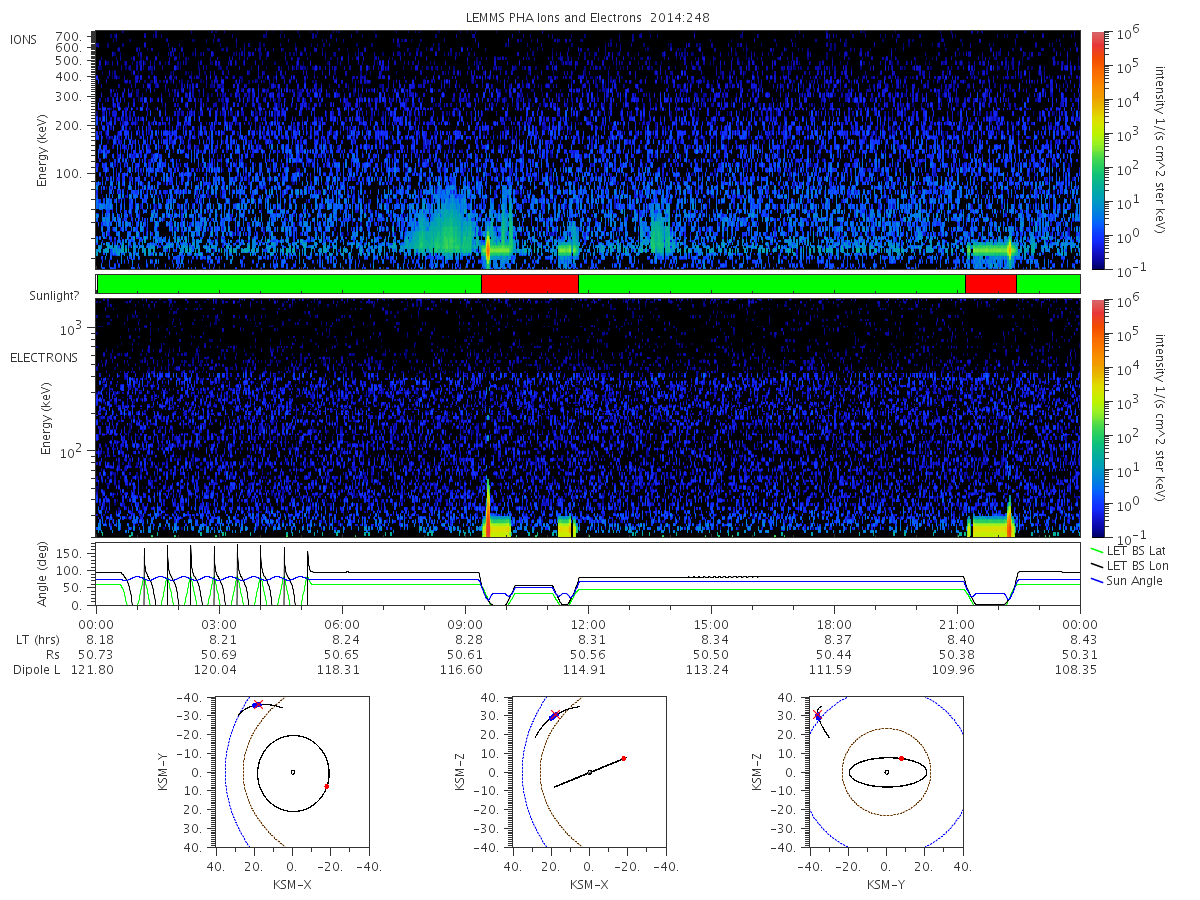Click the ELECTRONS panel label
The image size is (1200, 900).
[x=43, y=357]
